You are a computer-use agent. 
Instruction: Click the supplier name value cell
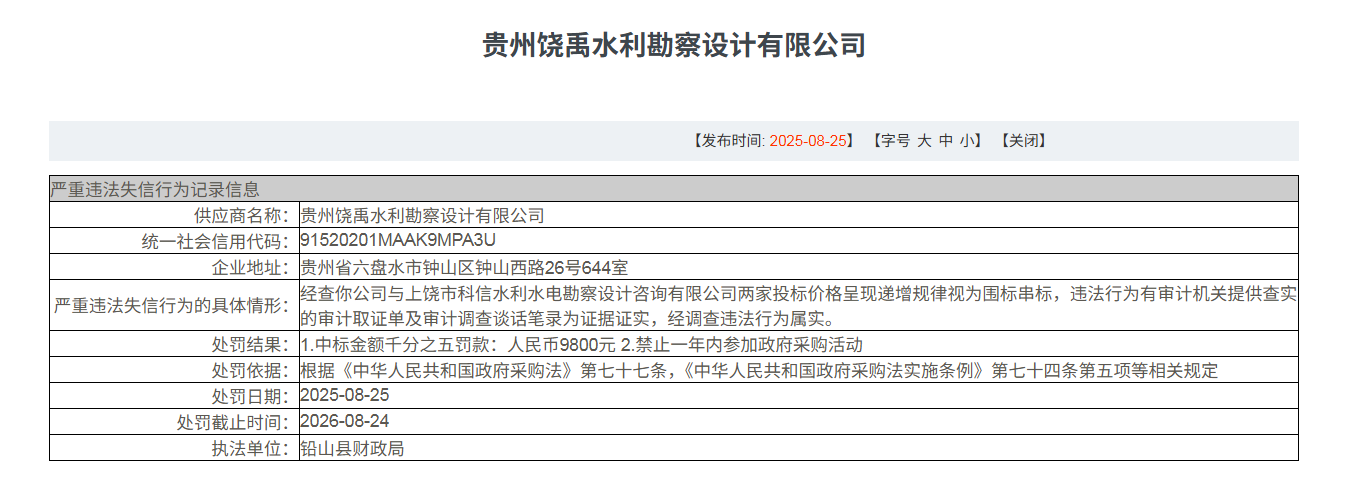click(422, 215)
